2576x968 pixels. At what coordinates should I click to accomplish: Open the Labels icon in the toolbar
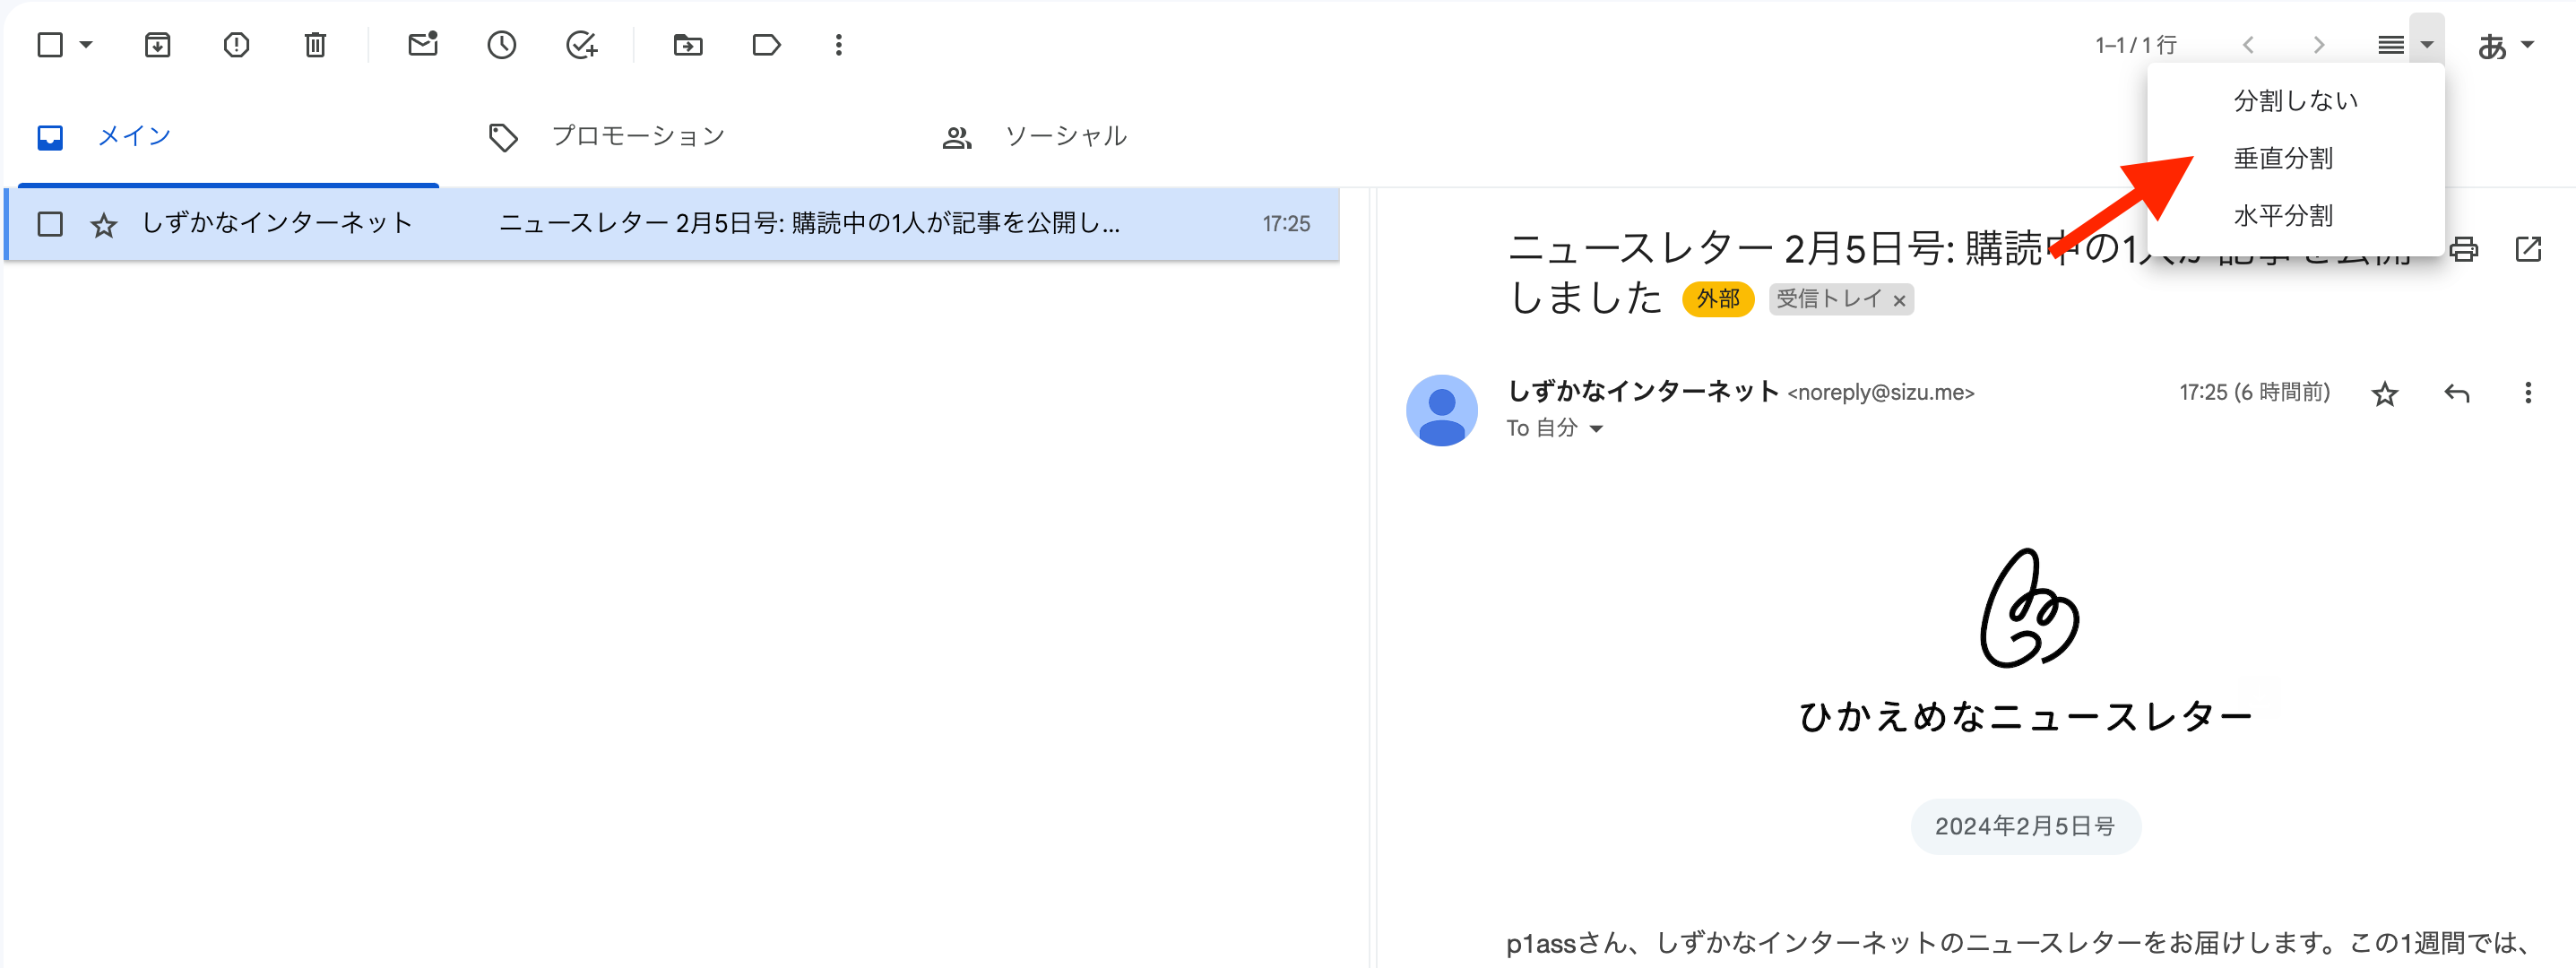[766, 45]
